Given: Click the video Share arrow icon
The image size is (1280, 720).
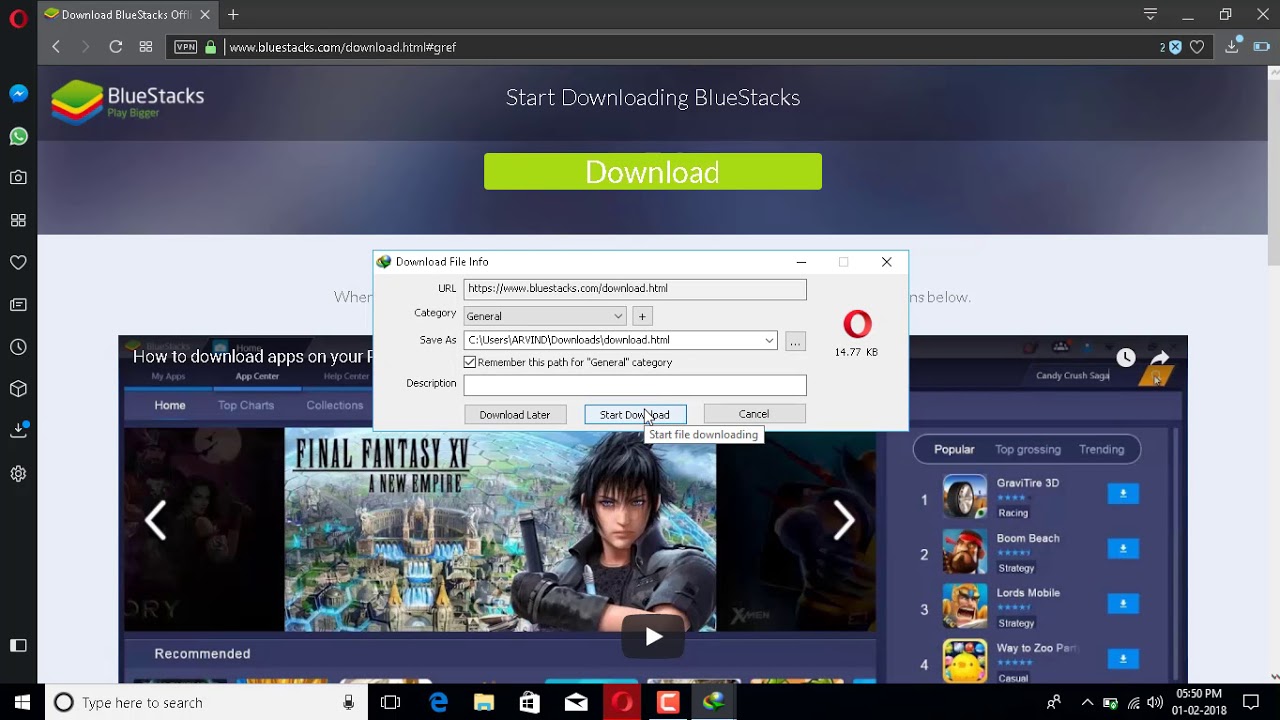Looking at the screenshot, I should click(x=1160, y=358).
